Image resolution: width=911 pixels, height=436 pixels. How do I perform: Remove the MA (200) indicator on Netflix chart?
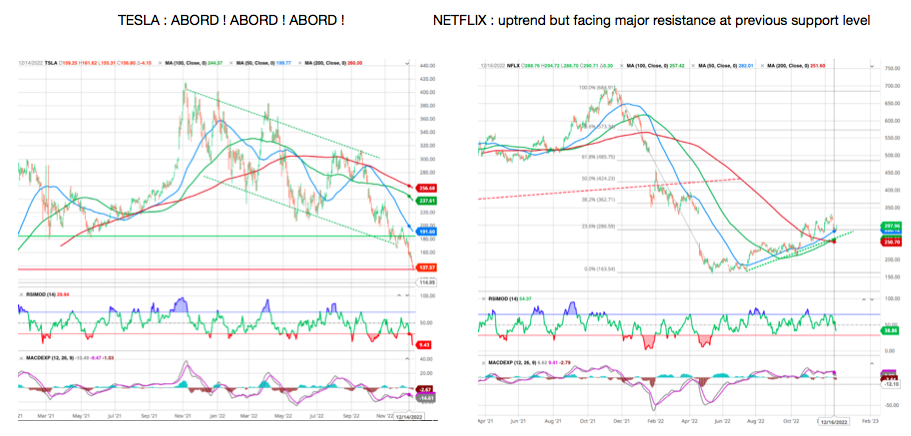[762, 66]
